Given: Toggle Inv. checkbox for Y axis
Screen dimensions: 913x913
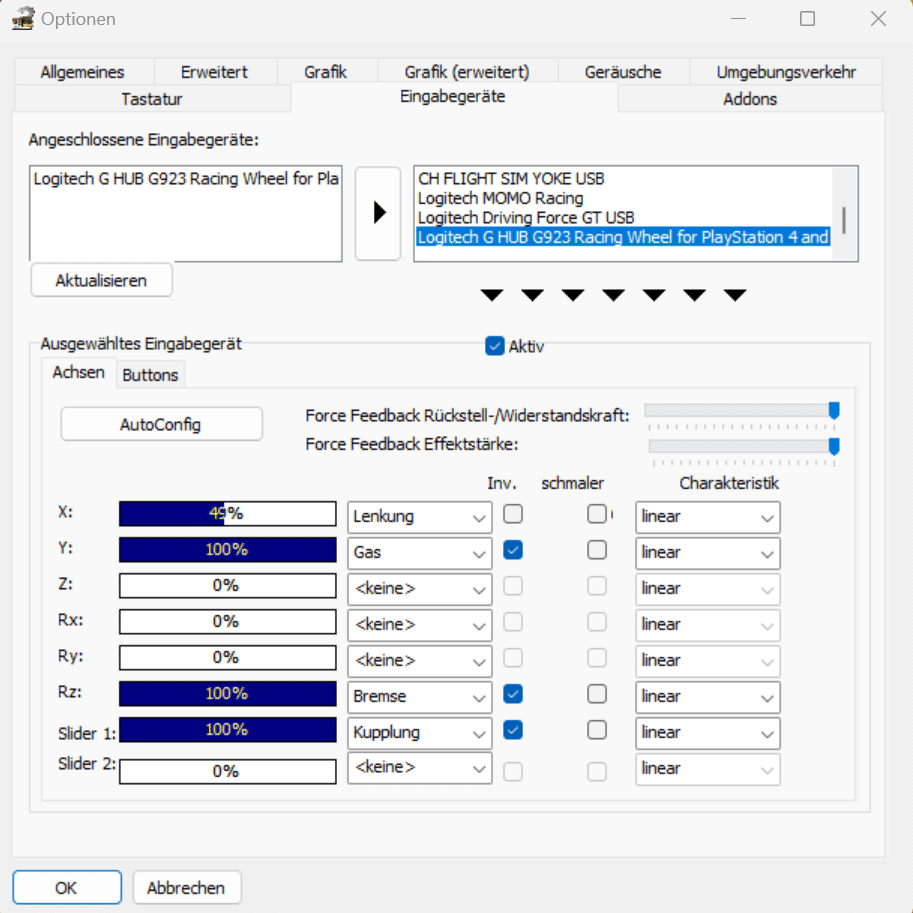Looking at the screenshot, I should coord(513,550).
